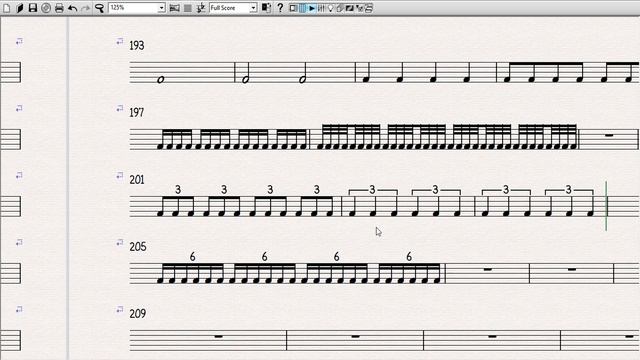Open the Full Score parts dropdown
Image resolution: width=640 pixels, height=360 pixels.
253,8
